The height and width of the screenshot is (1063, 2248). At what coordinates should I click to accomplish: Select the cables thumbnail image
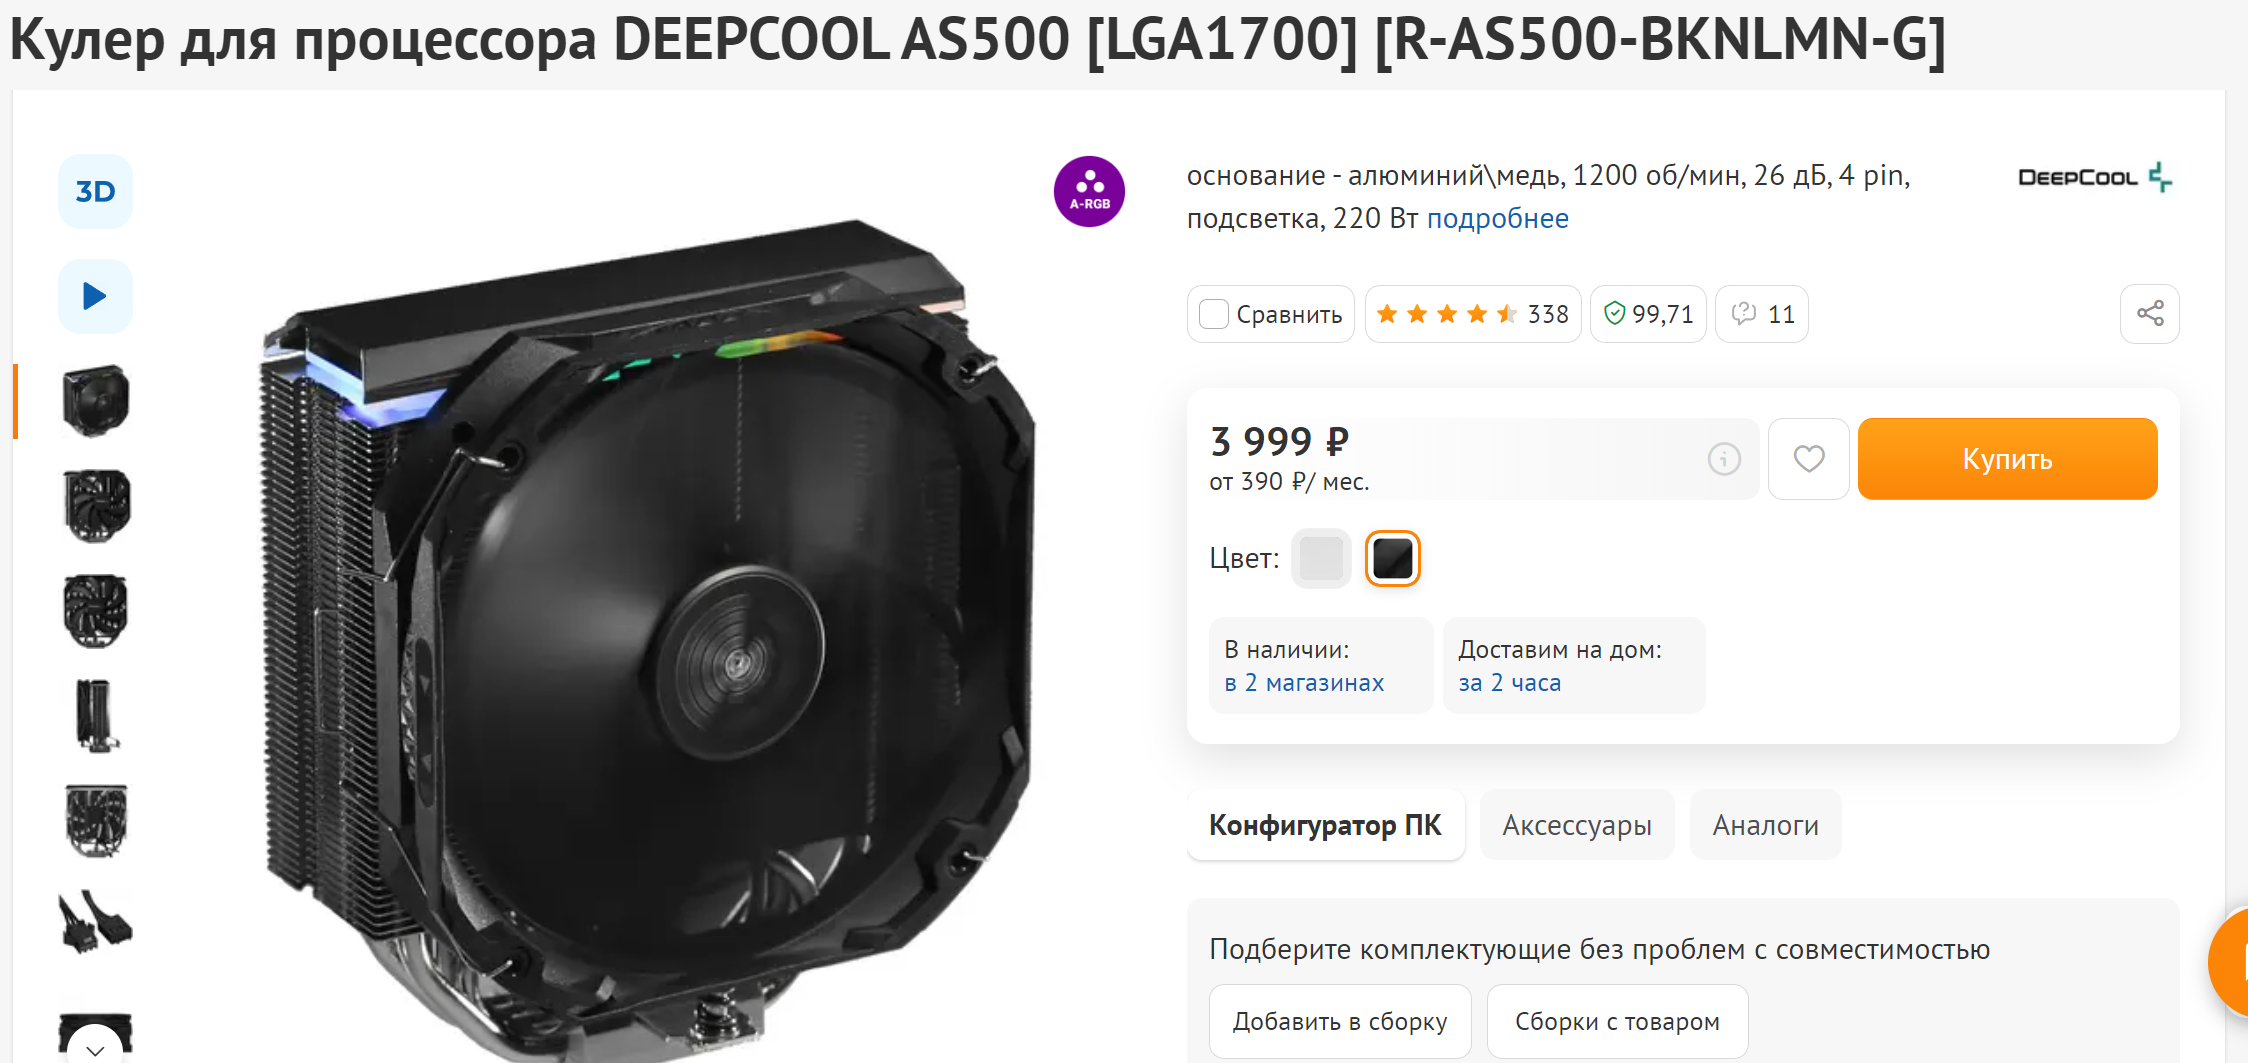[95, 923]
